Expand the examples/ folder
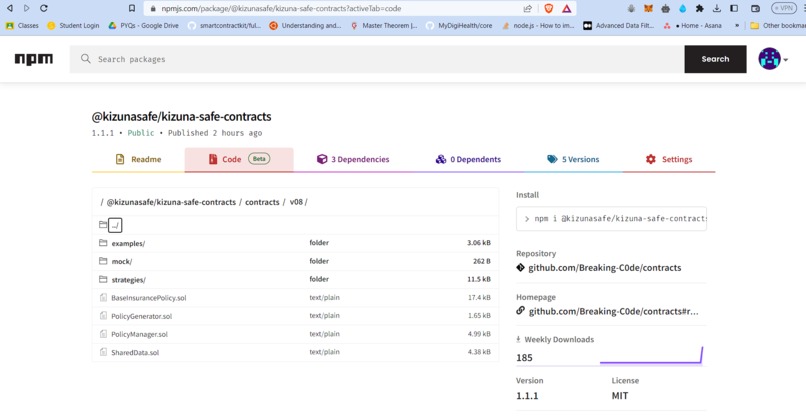This screenshot has height=418, width=806. click(x=128, y=243)
